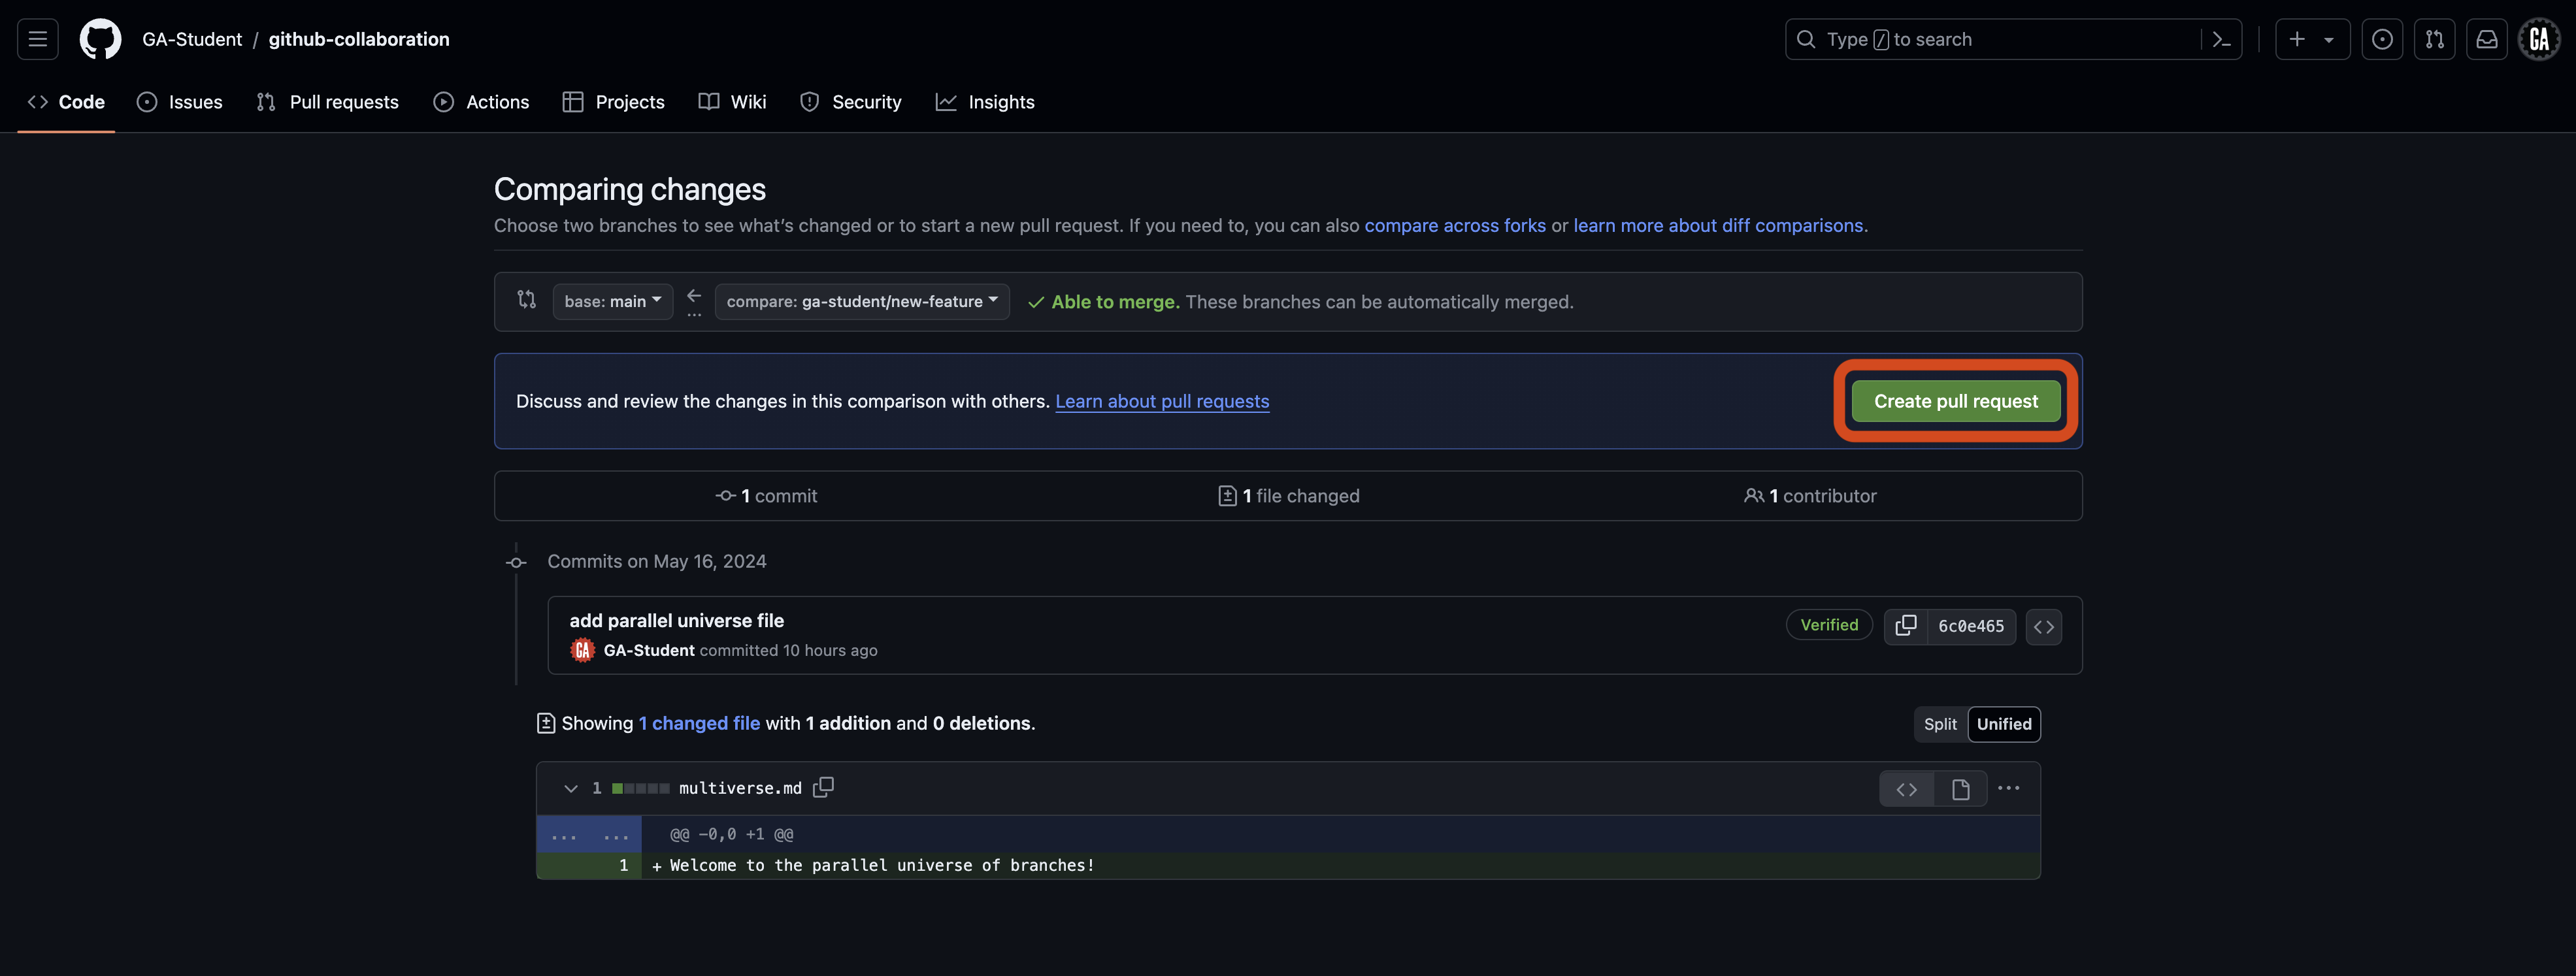Switch to the Pull requests tab

point(327,101)
